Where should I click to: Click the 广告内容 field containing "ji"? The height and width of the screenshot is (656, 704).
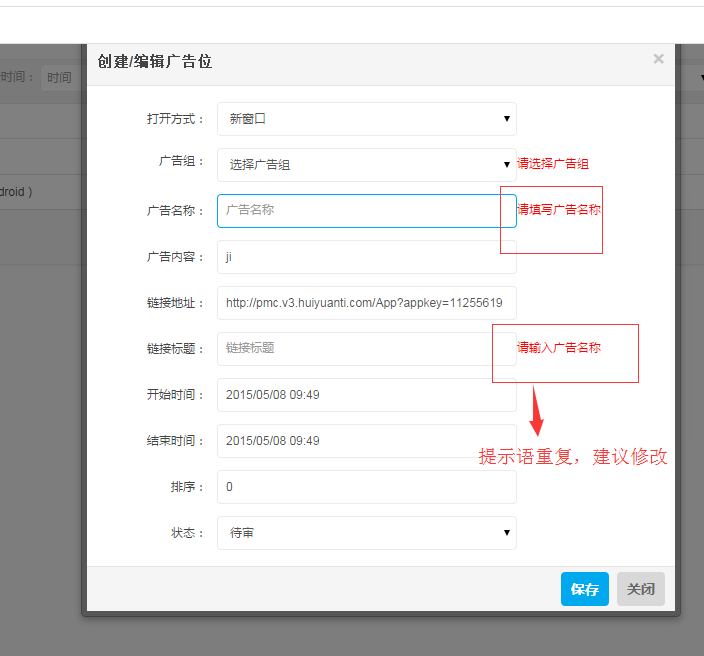366,257
